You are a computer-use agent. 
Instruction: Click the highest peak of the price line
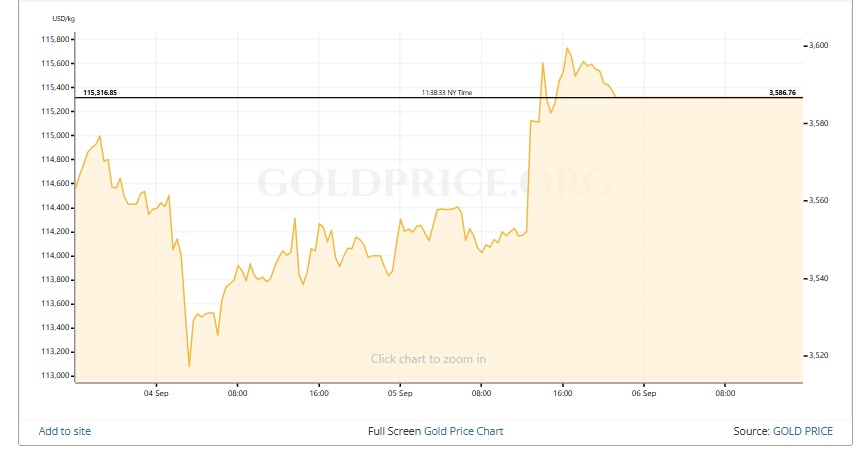click(x=567, y=48)
